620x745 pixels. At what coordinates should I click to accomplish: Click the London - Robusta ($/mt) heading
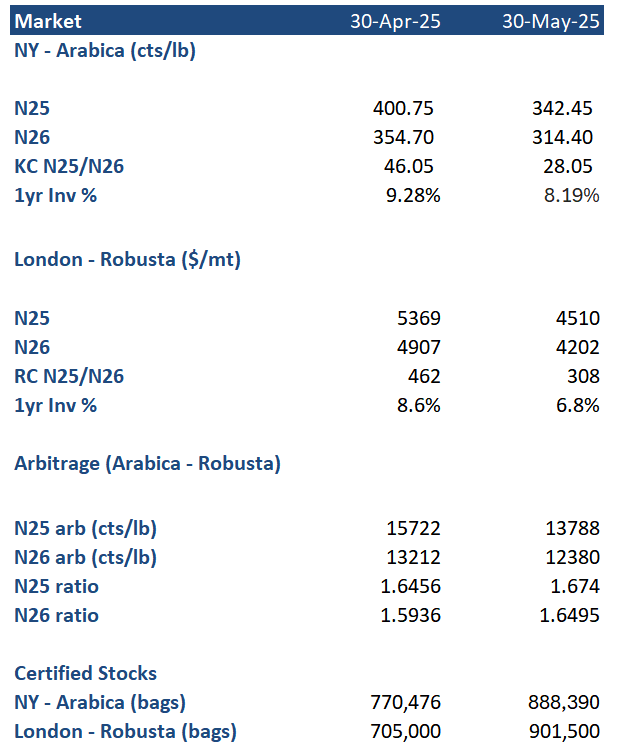coord(127,260)
